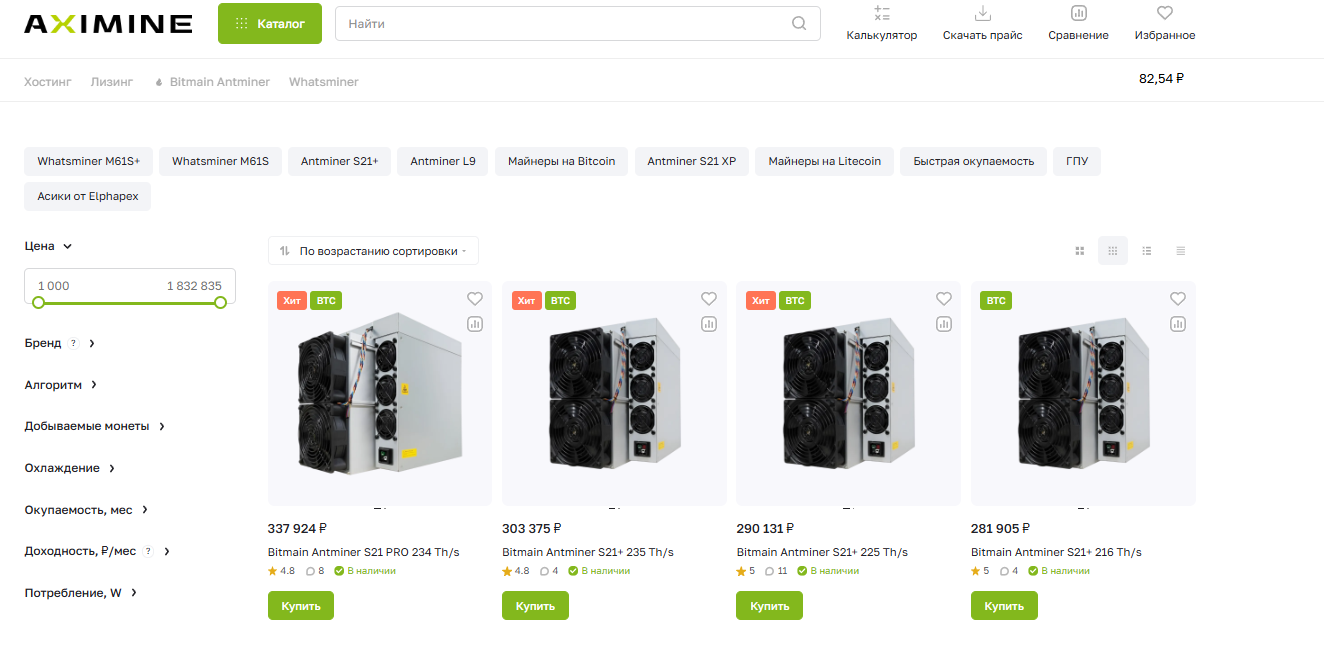Select the Antminer L9 tag
The height and width of the screenshot is (650, 1324).
443,161
